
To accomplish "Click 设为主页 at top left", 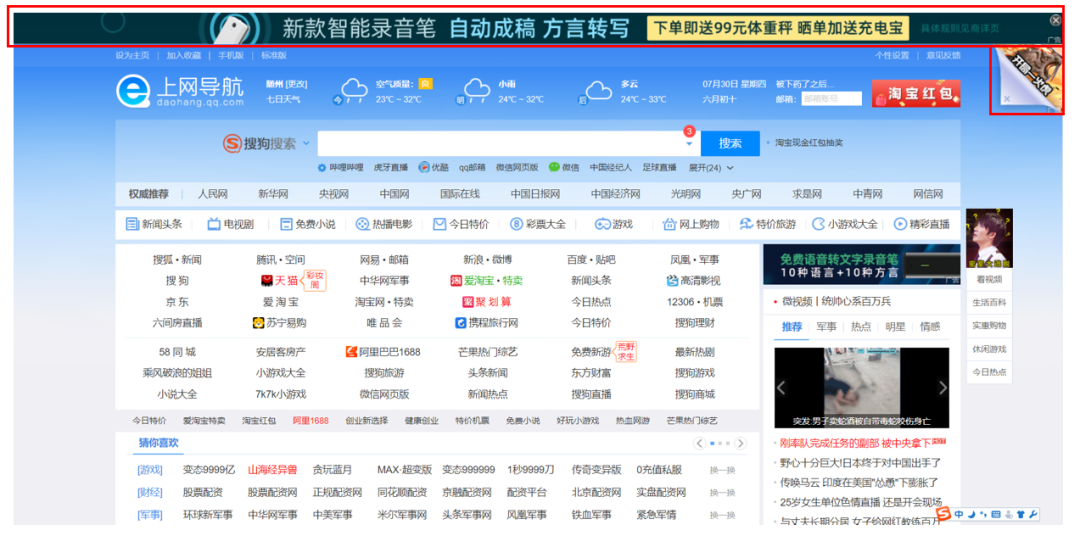I will [132, 55].
